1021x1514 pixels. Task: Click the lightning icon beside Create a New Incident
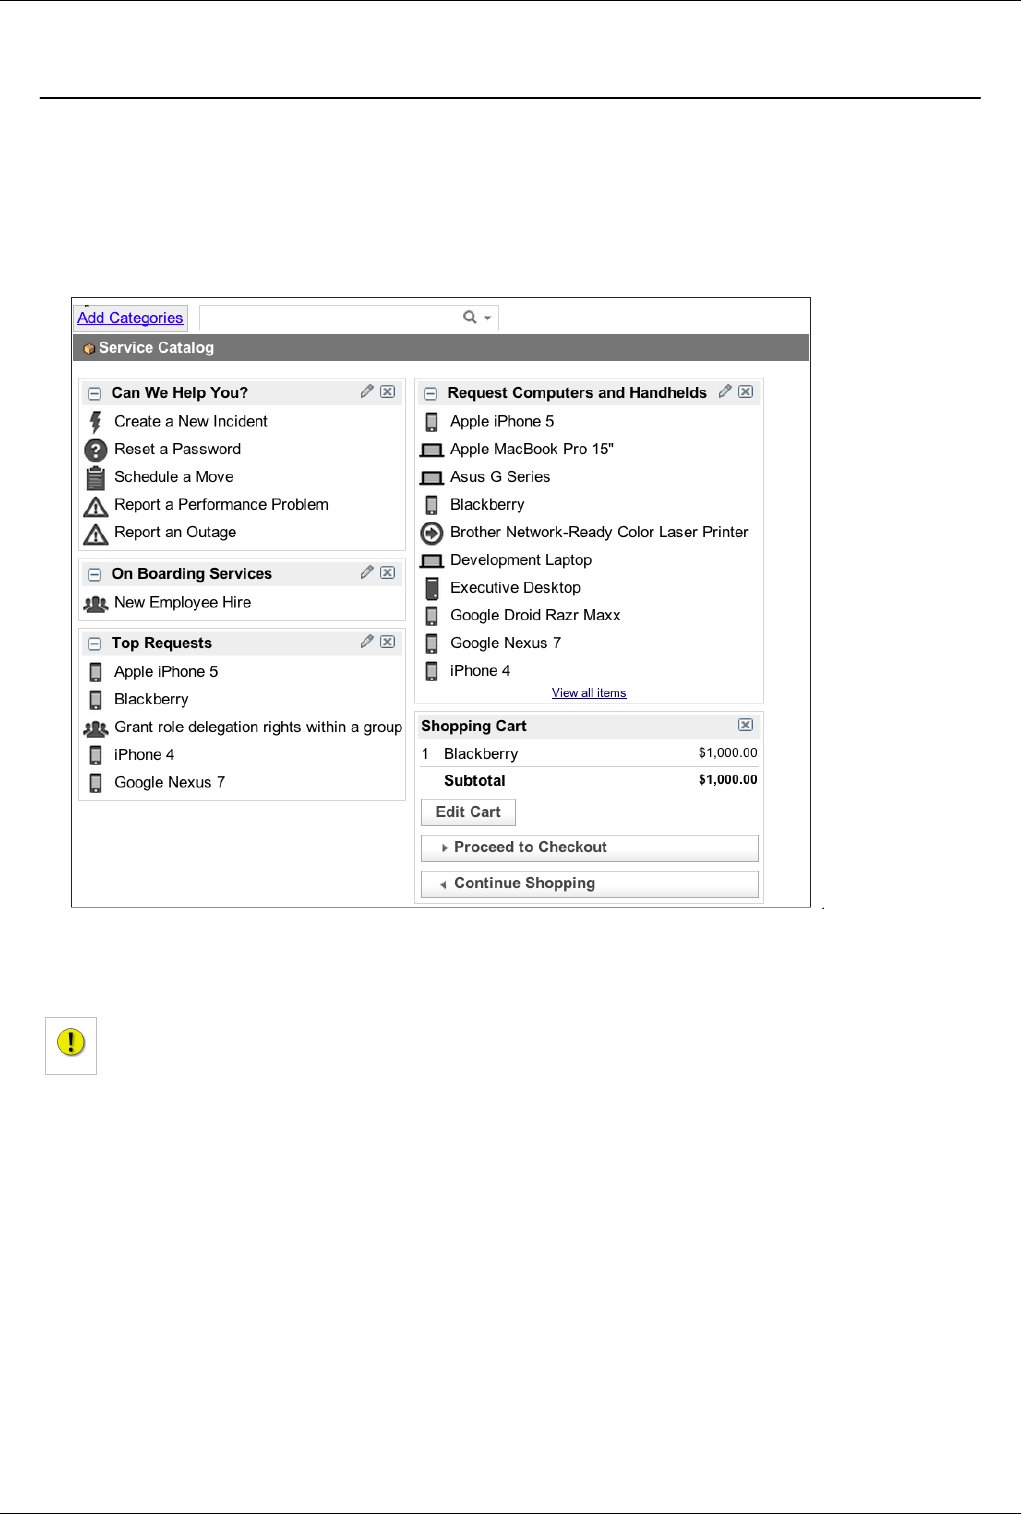[96, 422]
